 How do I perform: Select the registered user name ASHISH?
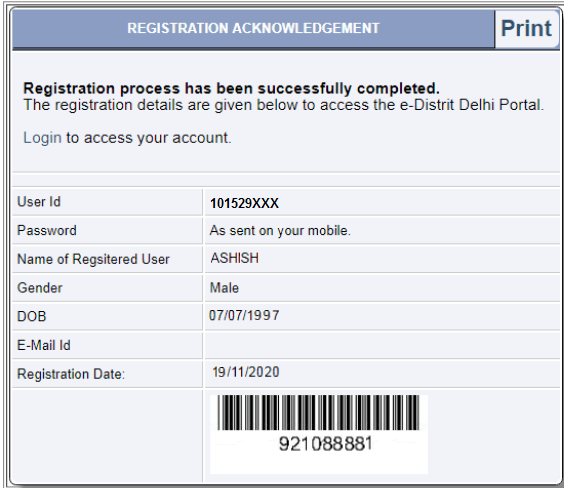coord(235,258)
